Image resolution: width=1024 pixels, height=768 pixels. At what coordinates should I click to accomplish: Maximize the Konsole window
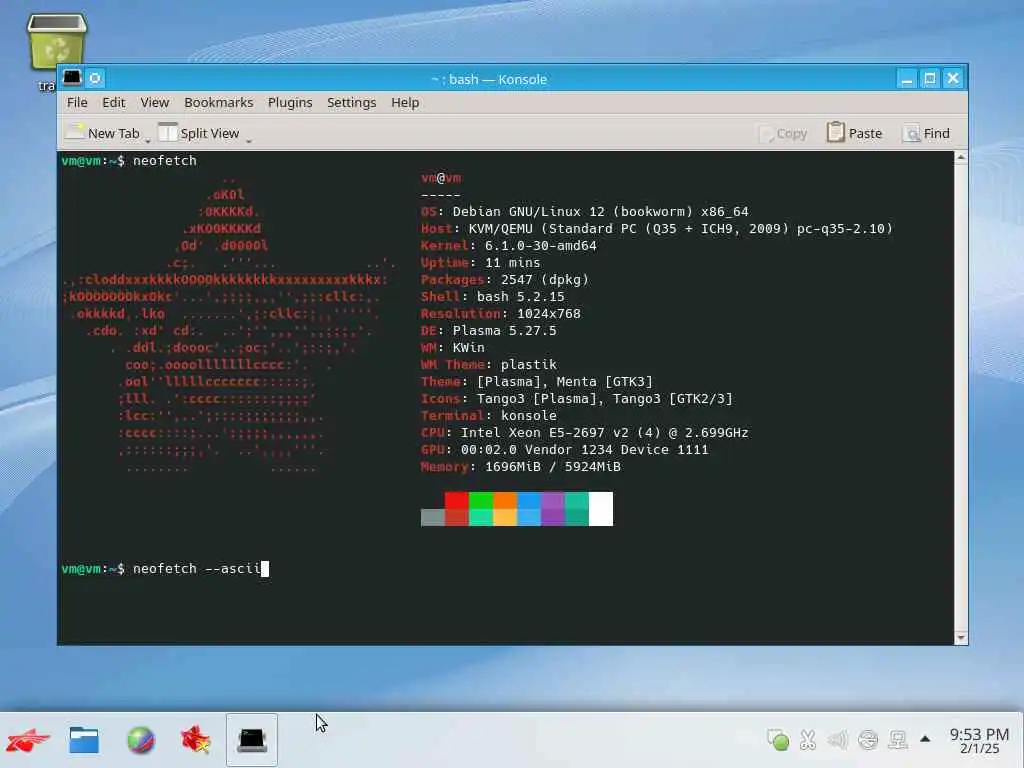point(930,79)
